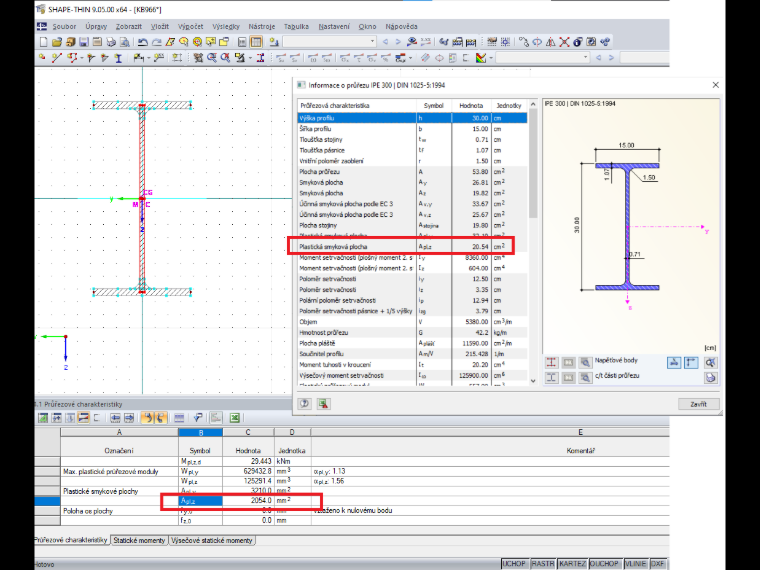Click the help button in dialog
The image size is (760, 570).
[304, 404]
